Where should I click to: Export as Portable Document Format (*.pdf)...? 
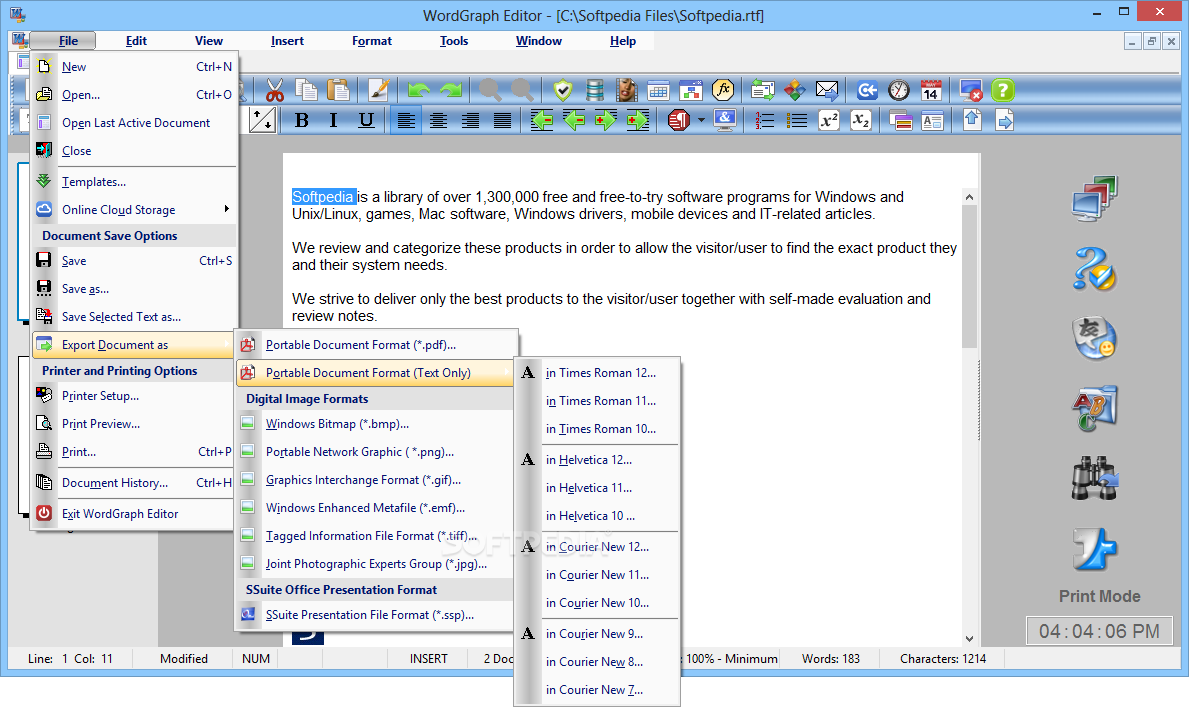click(x=375, y=344)
